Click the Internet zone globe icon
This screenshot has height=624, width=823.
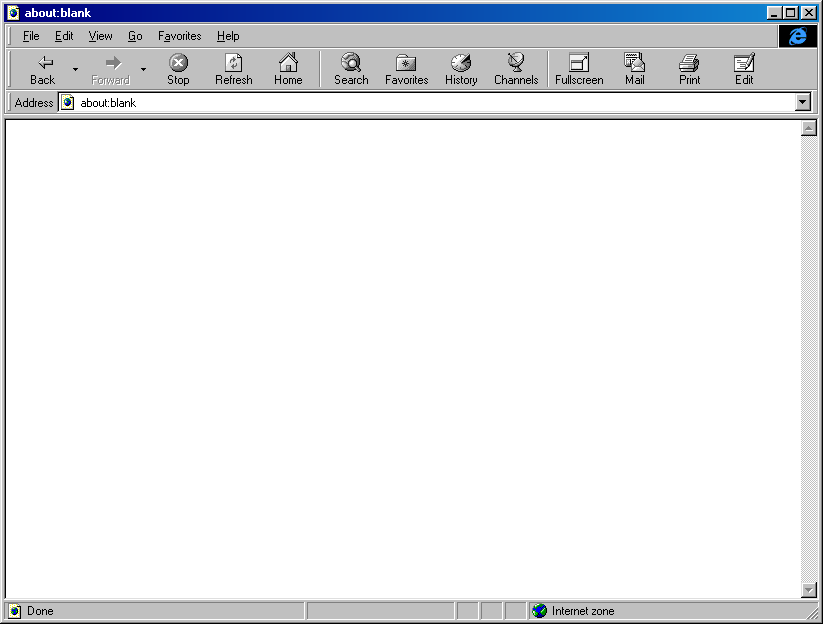coord(539,610)
